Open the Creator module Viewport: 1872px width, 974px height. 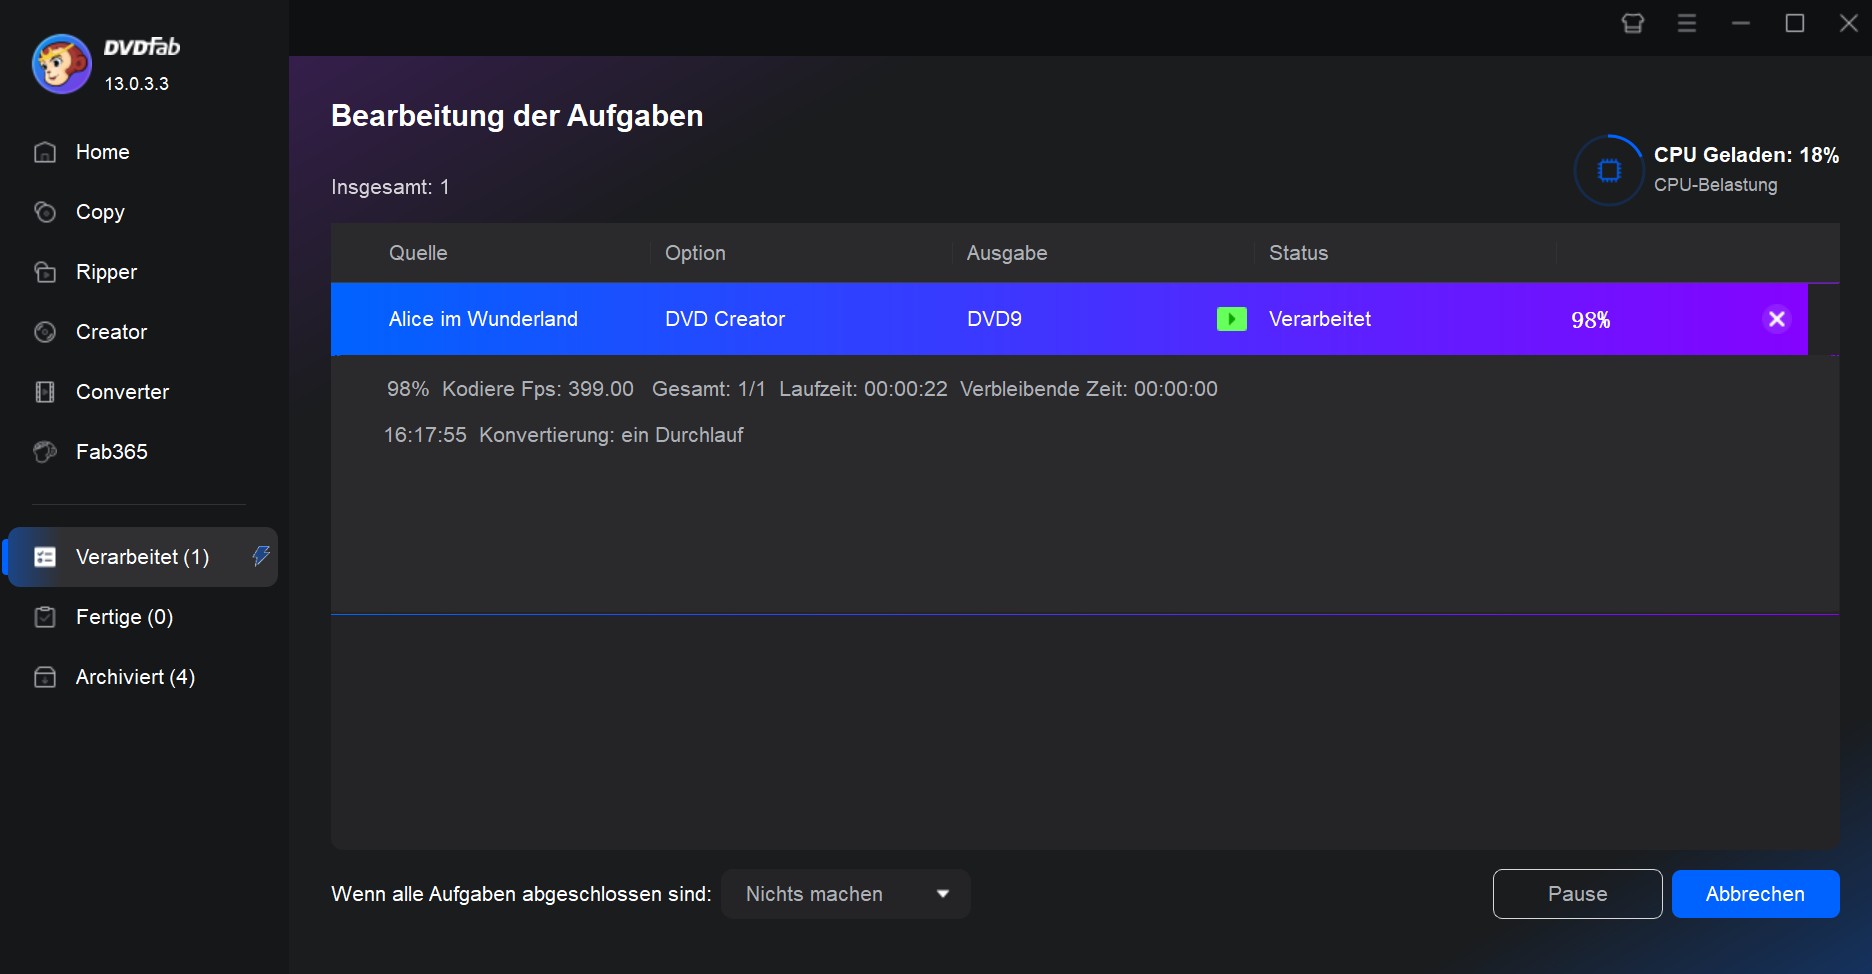[x=111, y=332]
